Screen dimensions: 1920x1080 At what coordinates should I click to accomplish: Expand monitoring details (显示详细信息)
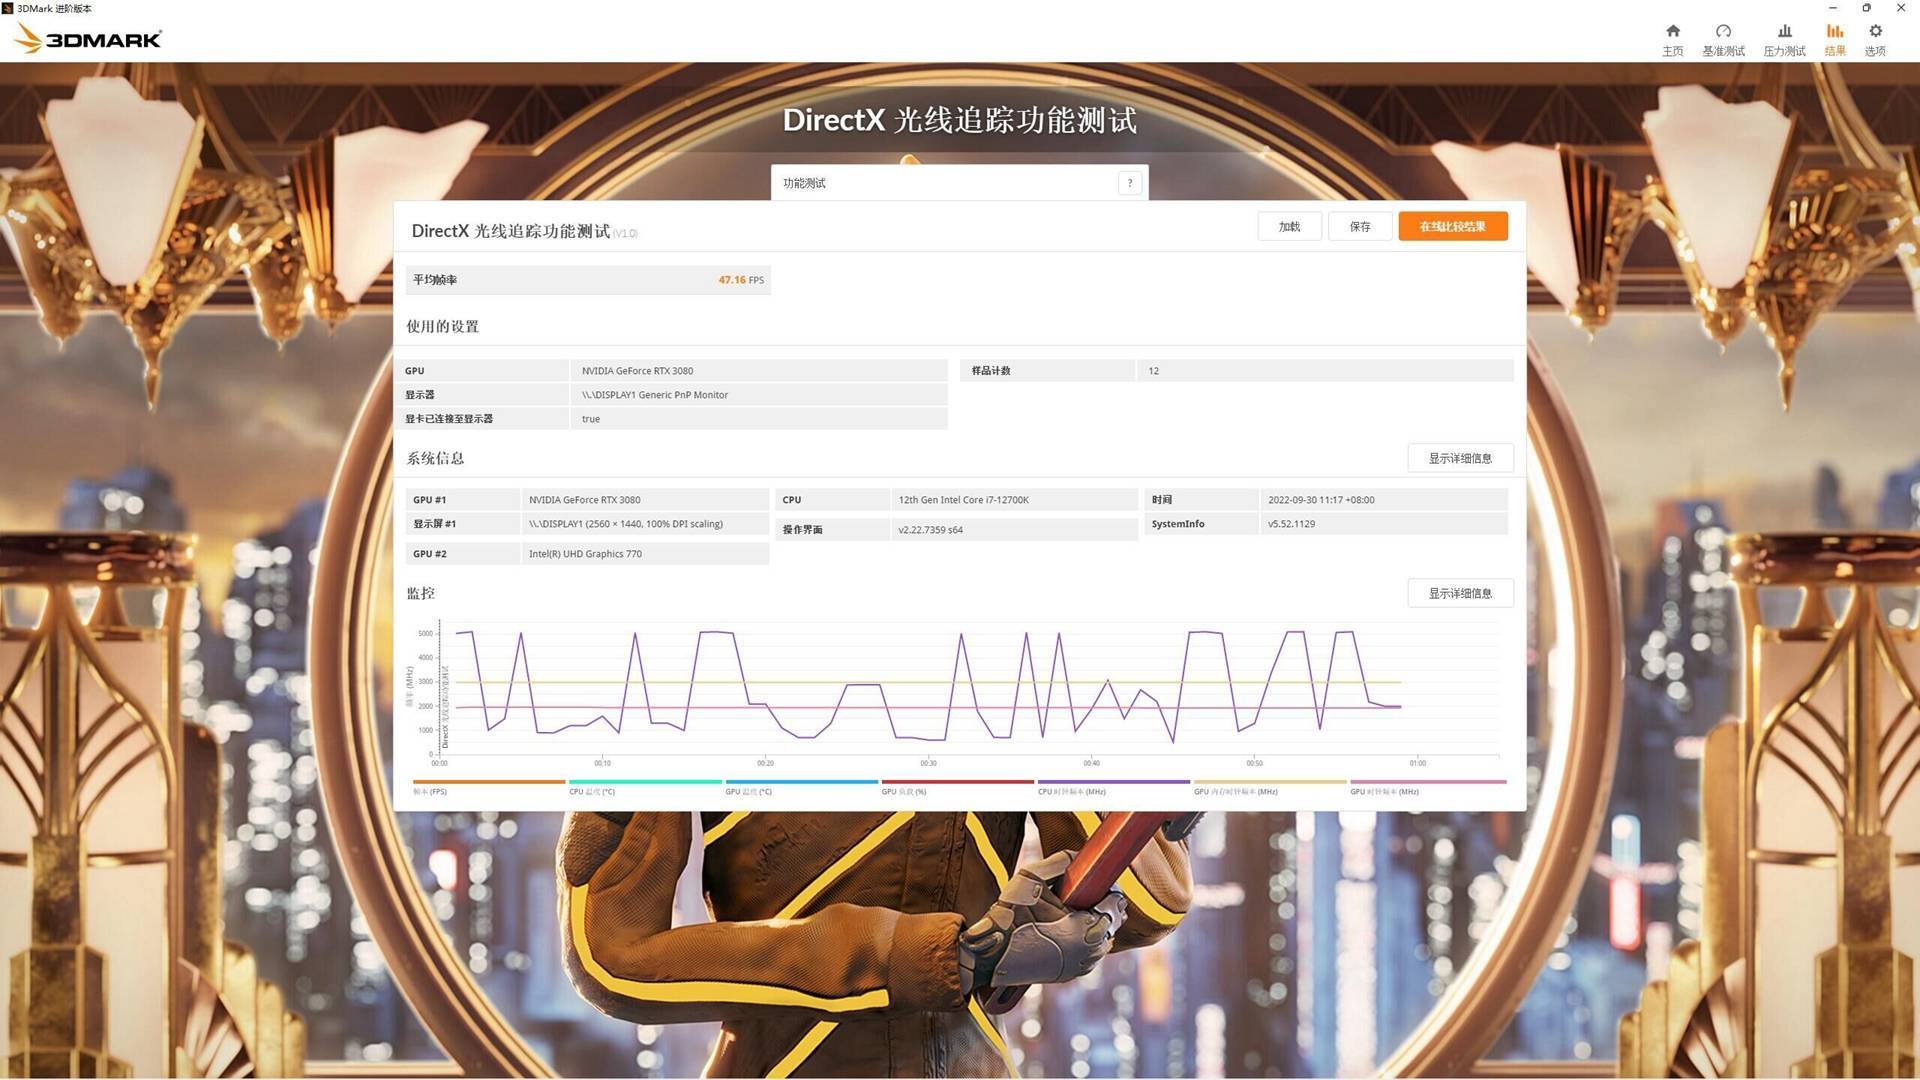(1460, 593)
